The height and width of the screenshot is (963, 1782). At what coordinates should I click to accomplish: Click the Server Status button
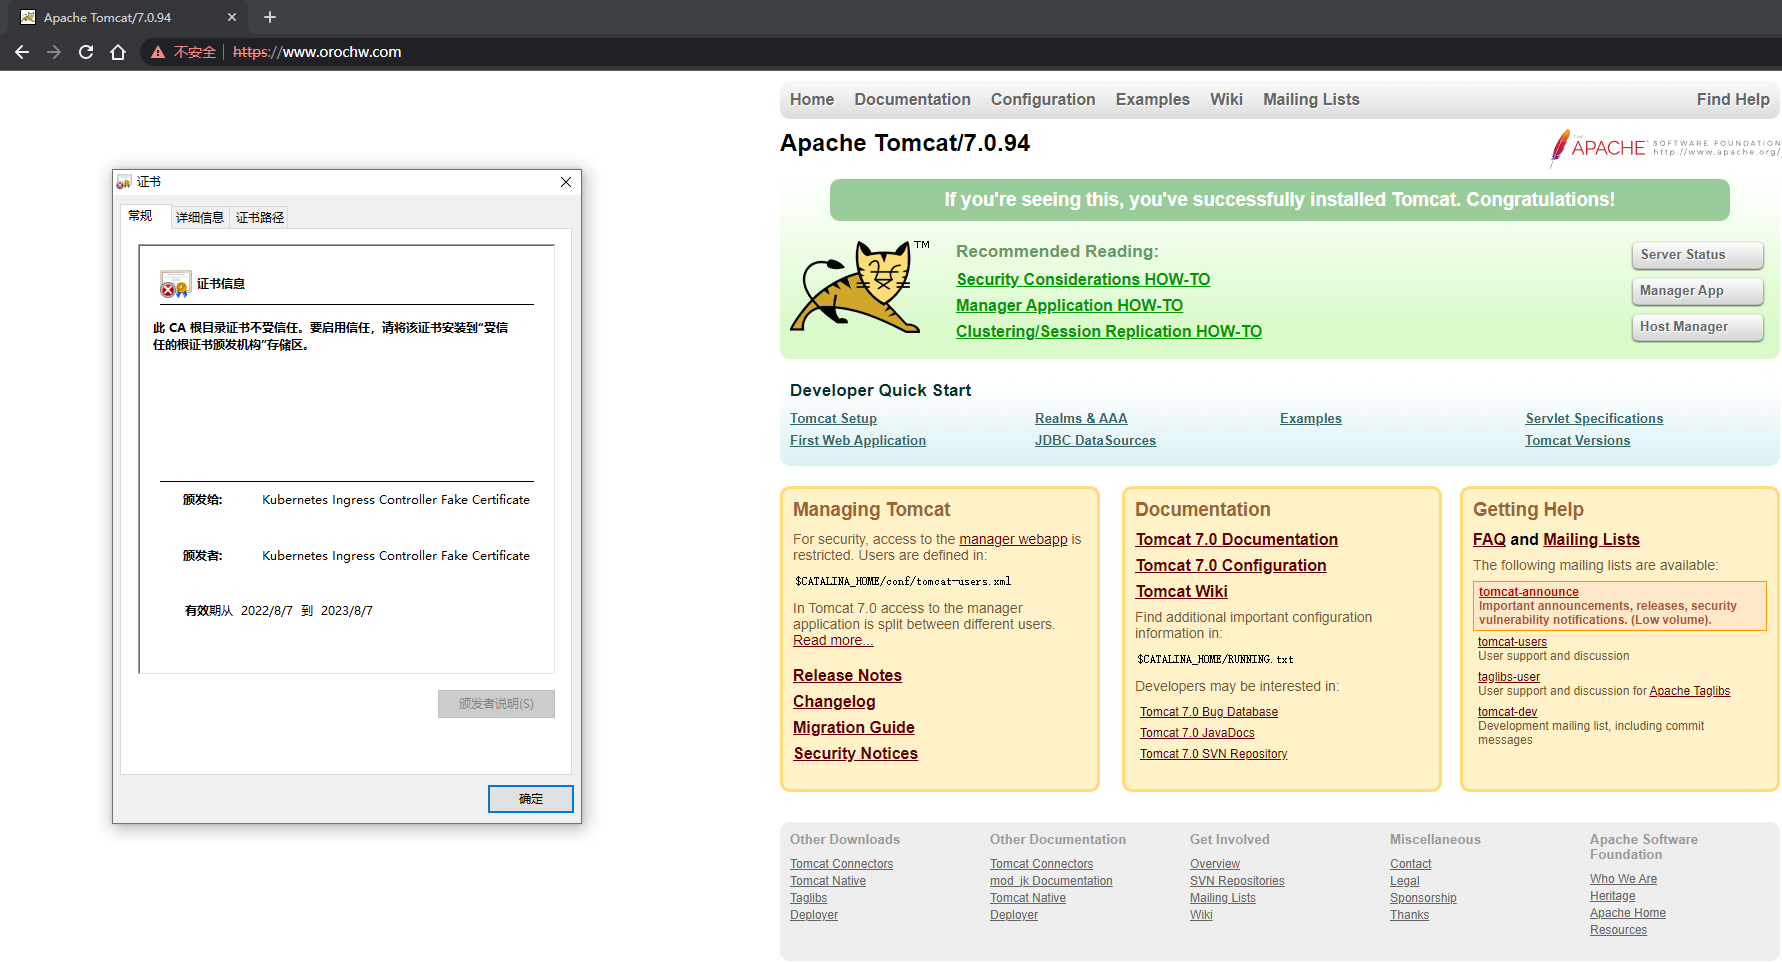click(1697, 255)
